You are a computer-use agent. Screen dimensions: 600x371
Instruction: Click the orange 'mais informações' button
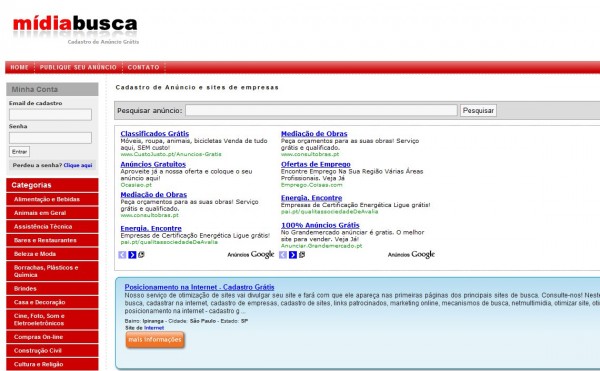(155, 340)
